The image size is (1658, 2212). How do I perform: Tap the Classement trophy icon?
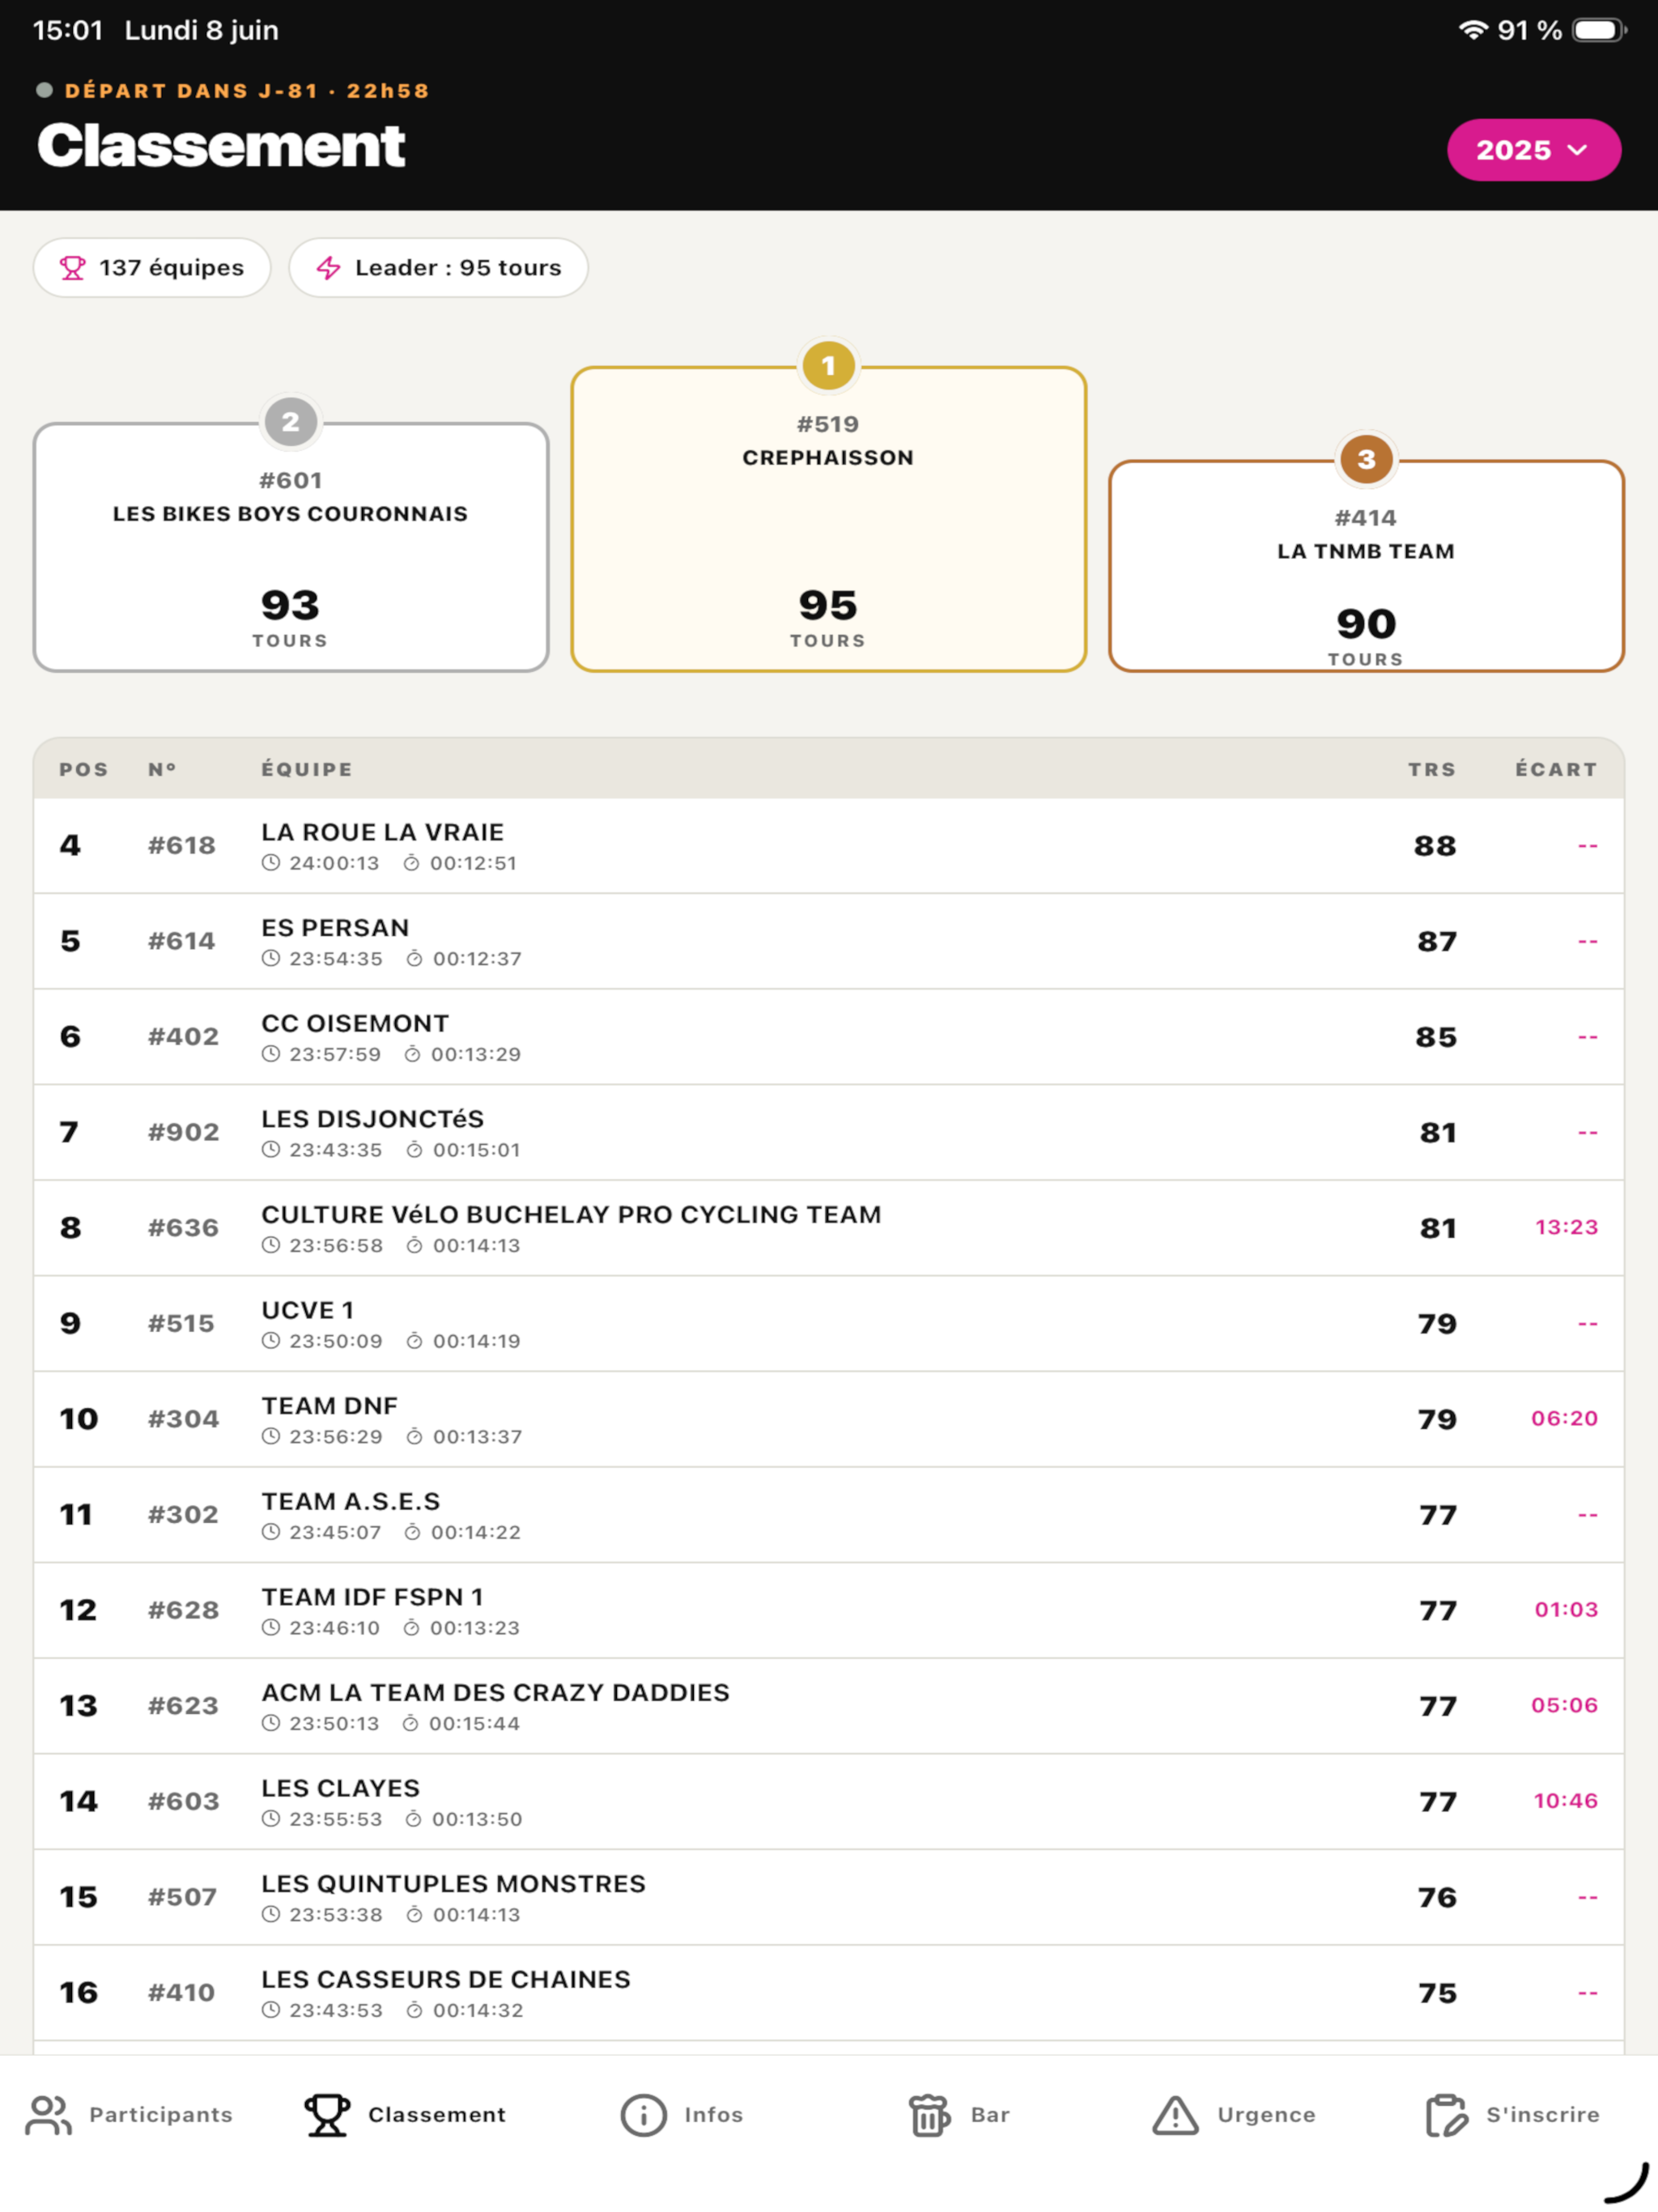point(327,2115)
